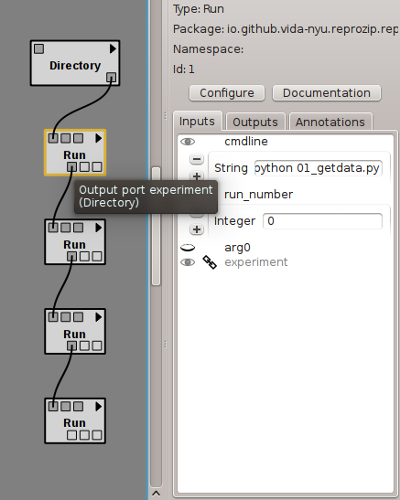The height and width of the screenshot is (500, 400).
Task: Click first output port of second Run module
Action: pyautogui.click(x=72, y=256)
